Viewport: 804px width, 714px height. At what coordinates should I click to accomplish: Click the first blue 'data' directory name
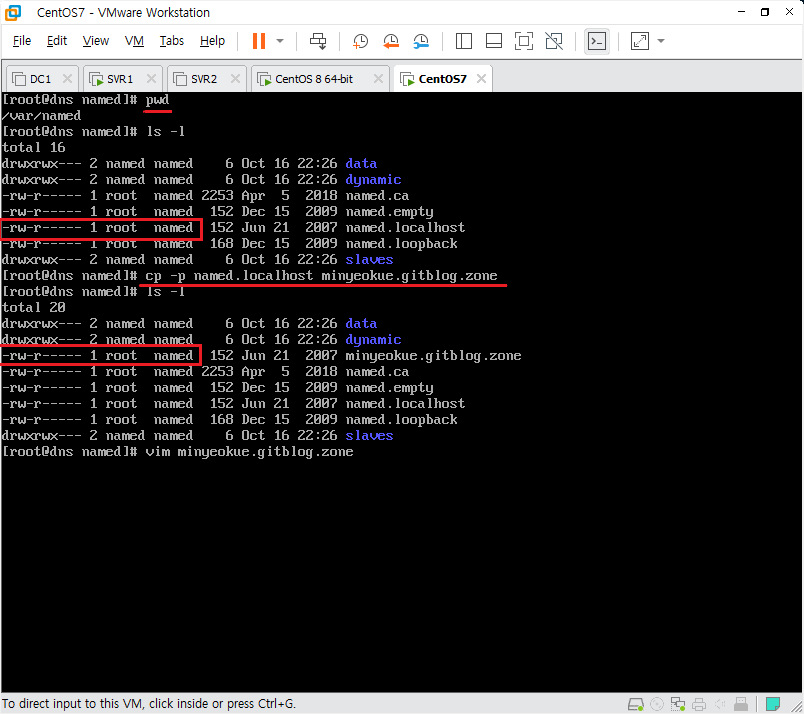coord(361,164)
